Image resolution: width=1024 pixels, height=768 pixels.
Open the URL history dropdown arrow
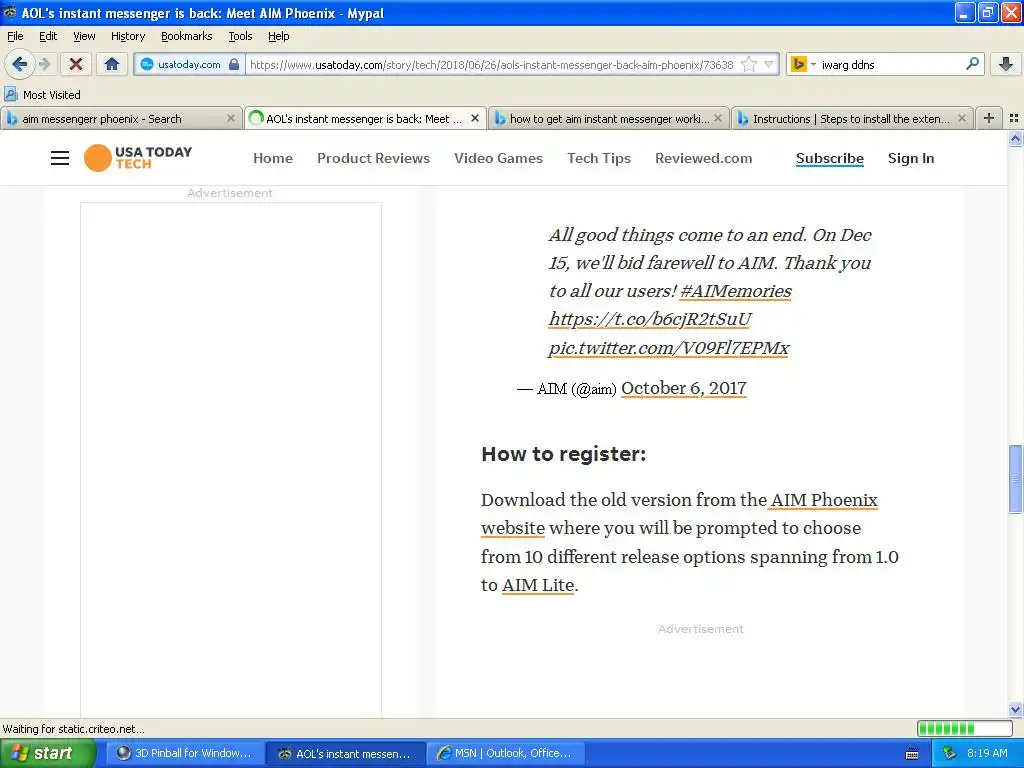click(x=769, y=64)
